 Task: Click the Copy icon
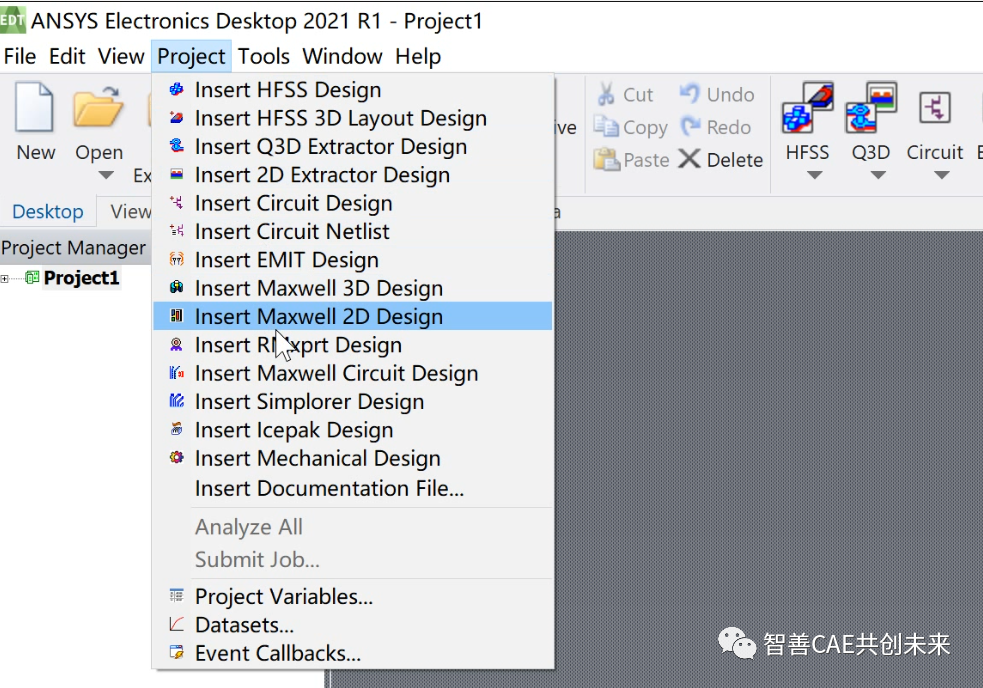click(x=606, y=127)
